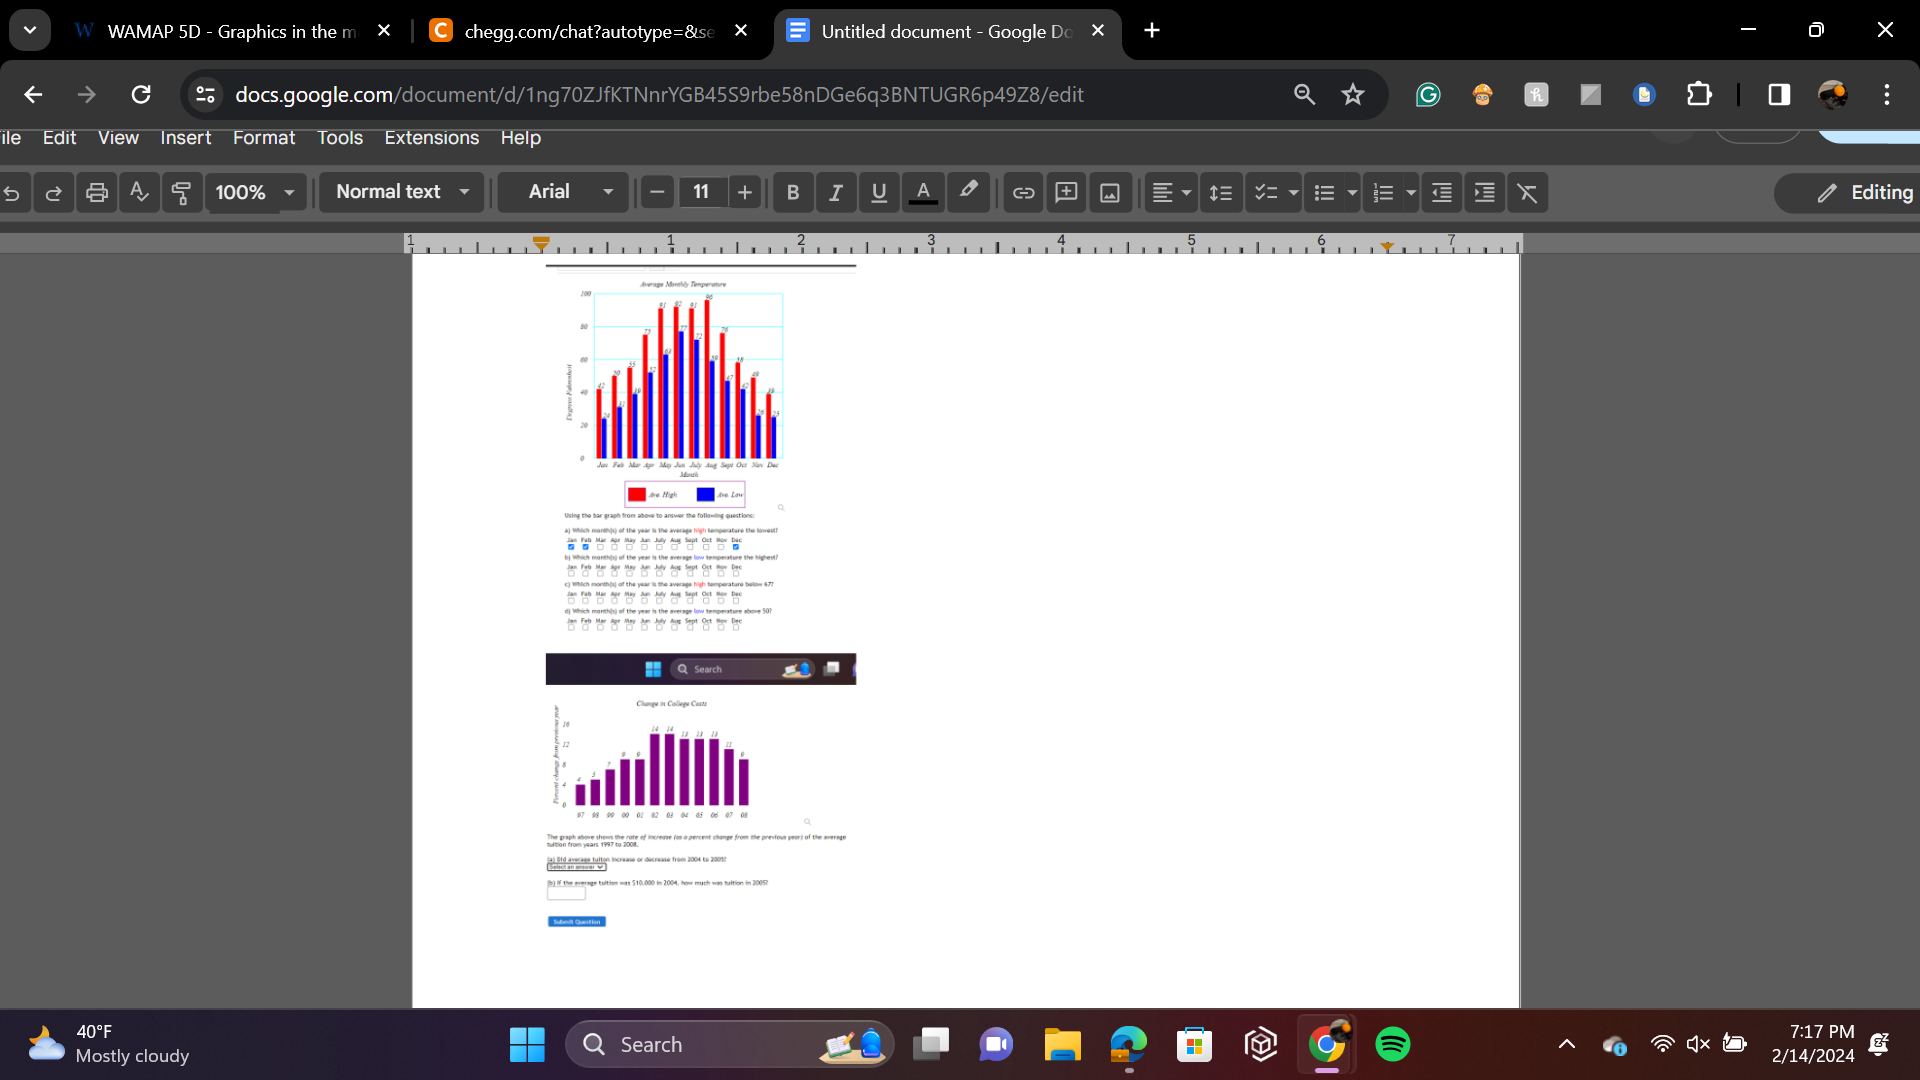Click the Increase indent icon
This screenshot has height=1080, width=1920.
click(x=1485, y=192)
